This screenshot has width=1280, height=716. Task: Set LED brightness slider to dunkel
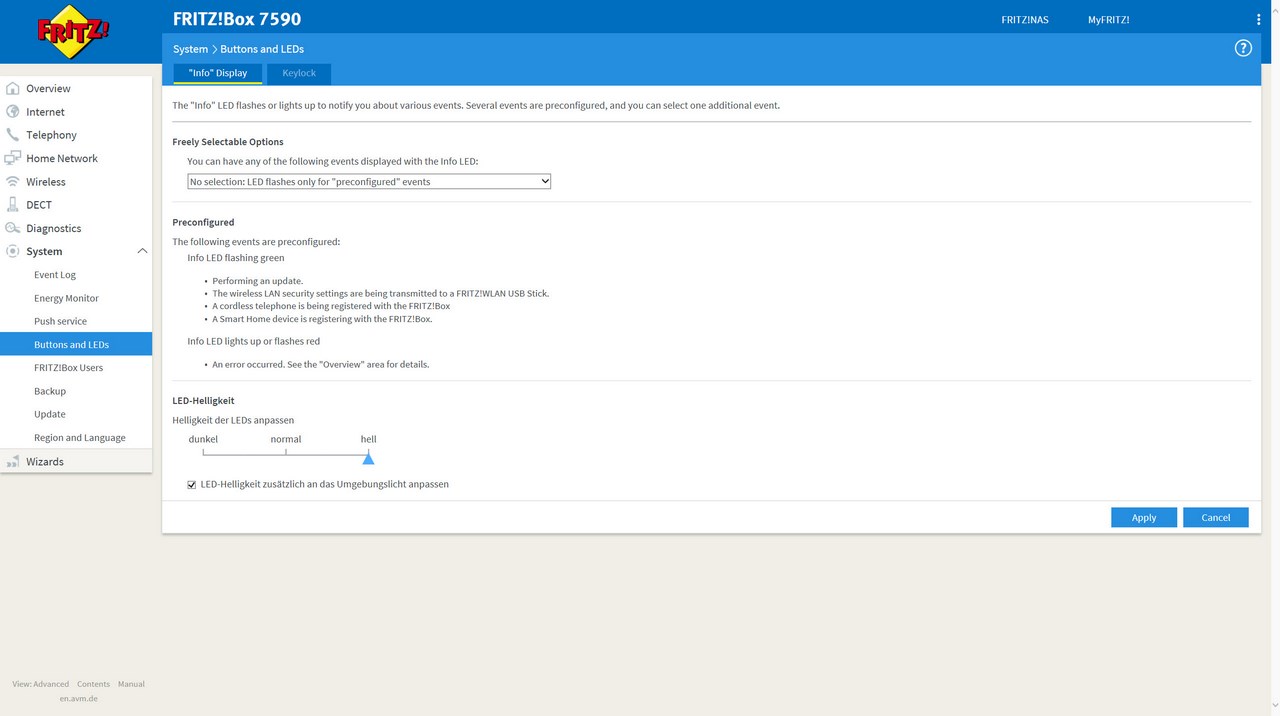pos(203,453)
